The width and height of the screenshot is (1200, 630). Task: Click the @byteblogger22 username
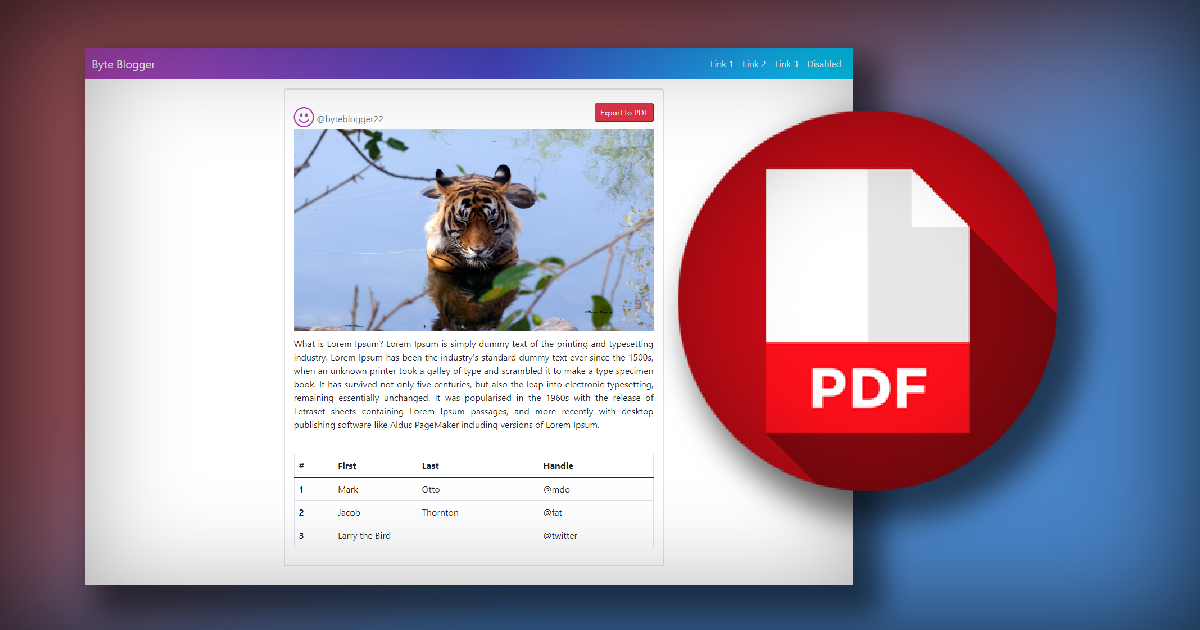[350, 119]
